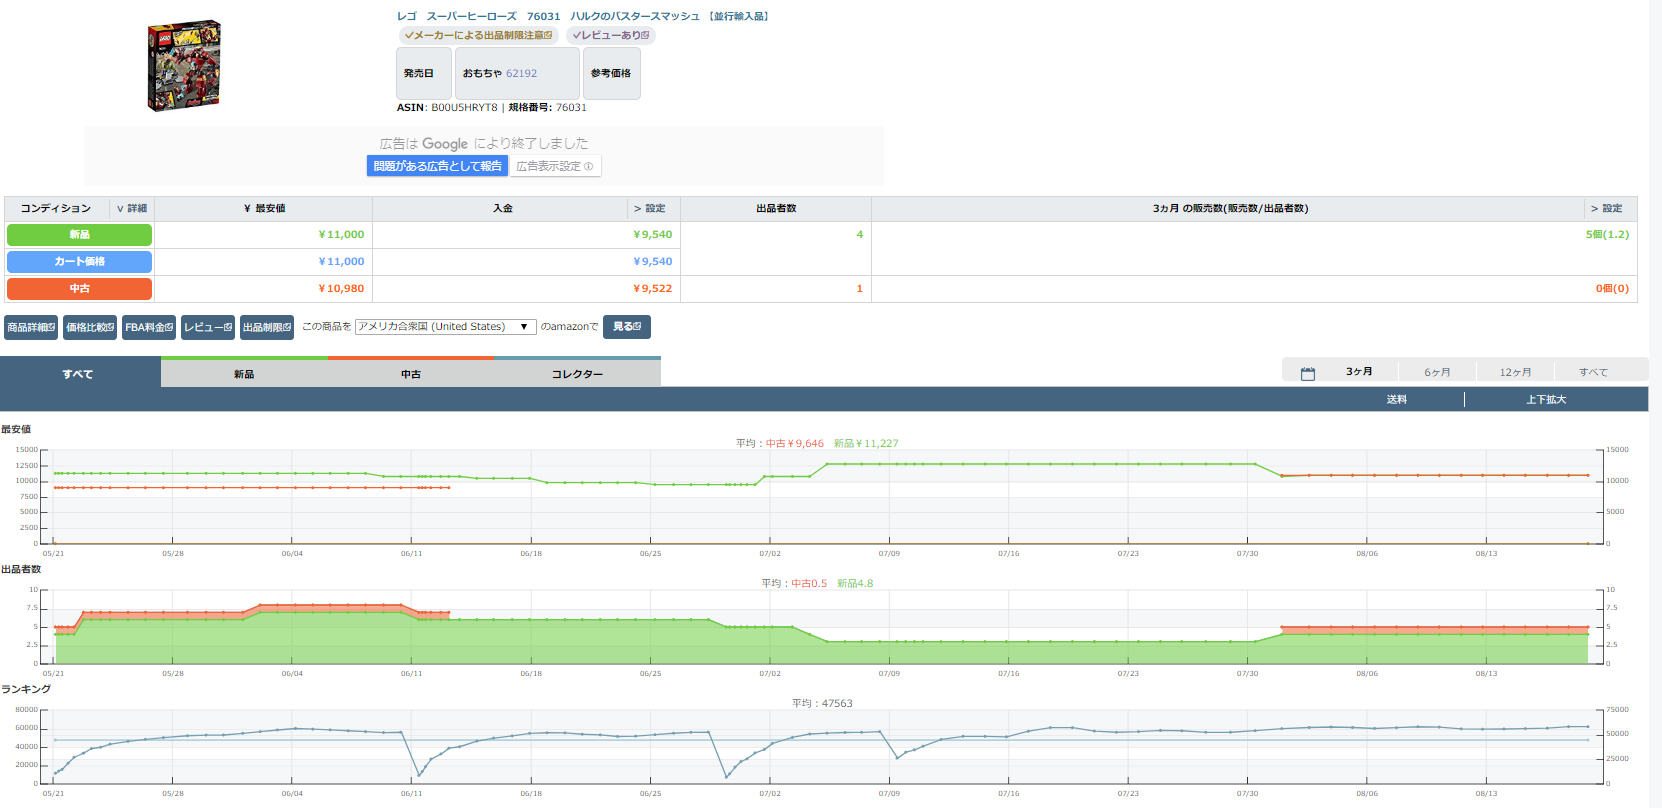Click the calendar icon in the period selector

[1307, 373]
